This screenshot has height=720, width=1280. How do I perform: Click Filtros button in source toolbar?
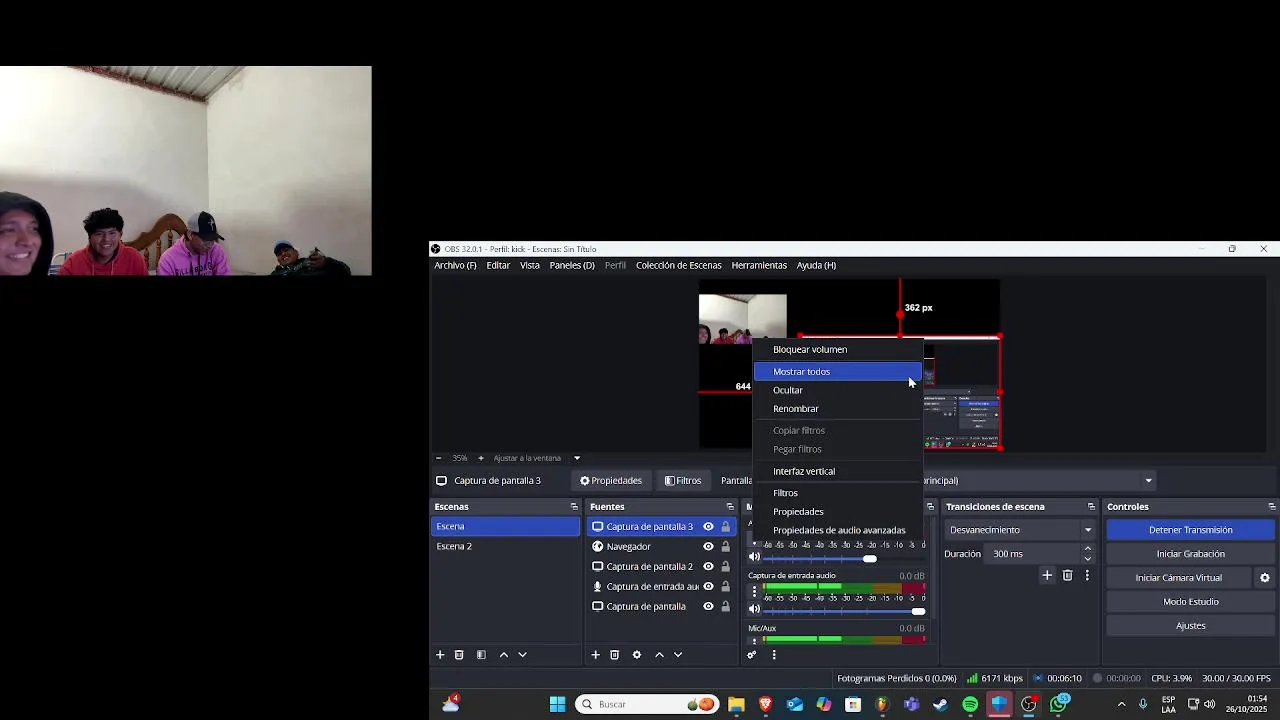pos(683,481)
